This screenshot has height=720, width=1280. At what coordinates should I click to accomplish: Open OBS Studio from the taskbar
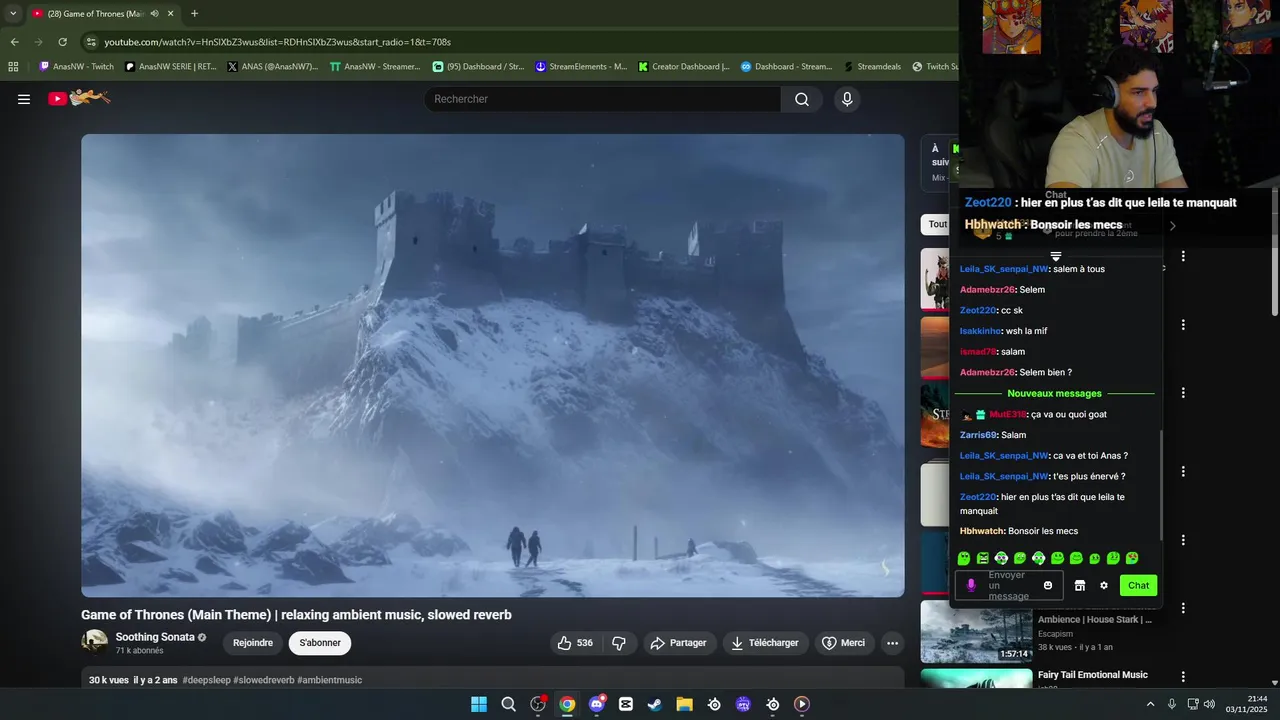click(x=538, y=704)
